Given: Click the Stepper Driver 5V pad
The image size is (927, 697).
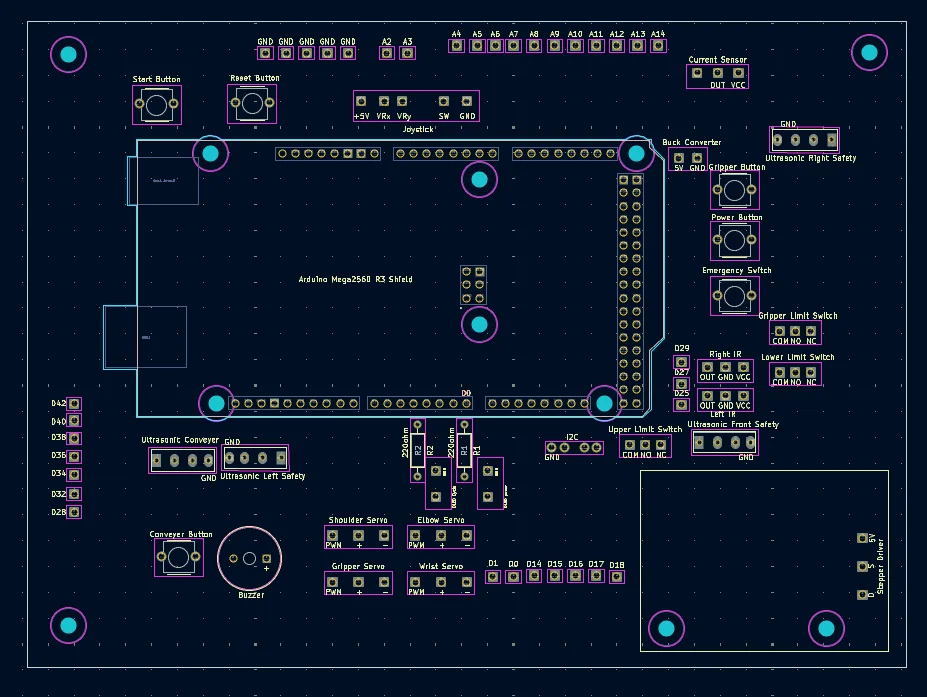Looking at the screenshot, I should 863,538.
